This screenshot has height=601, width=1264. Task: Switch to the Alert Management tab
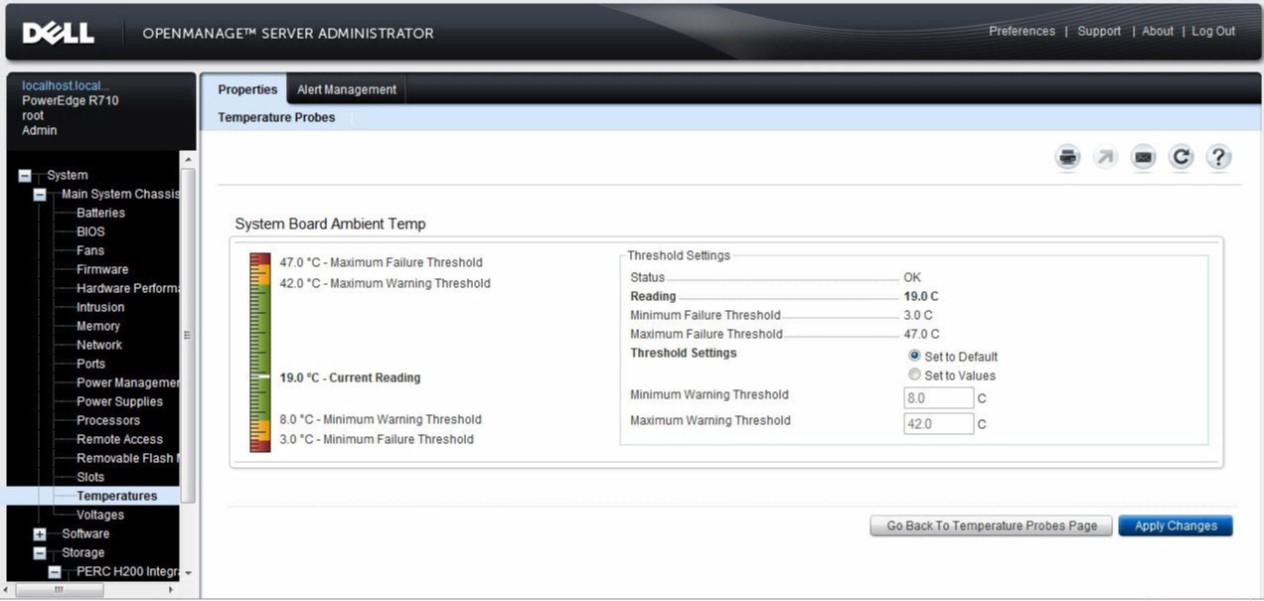point(346,90)
